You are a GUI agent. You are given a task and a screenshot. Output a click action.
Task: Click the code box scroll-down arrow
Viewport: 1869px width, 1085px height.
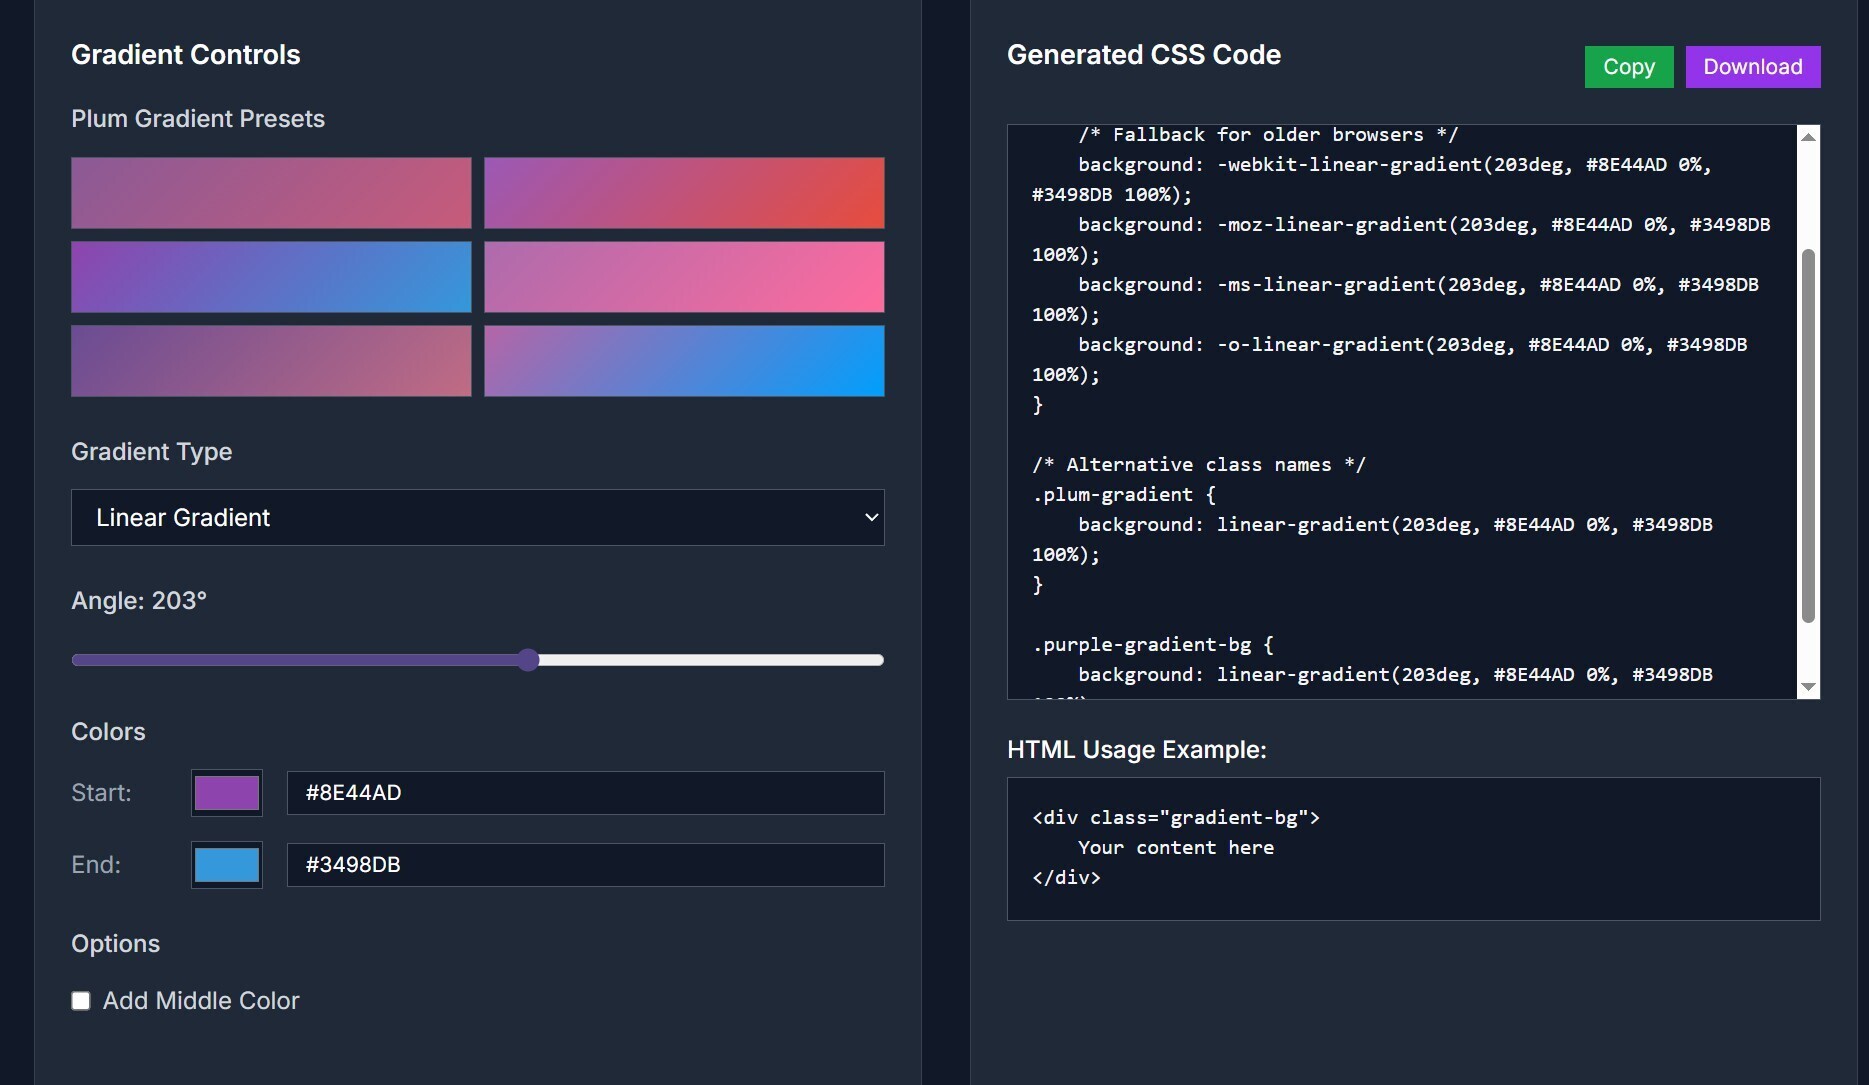pos(1807,687)
